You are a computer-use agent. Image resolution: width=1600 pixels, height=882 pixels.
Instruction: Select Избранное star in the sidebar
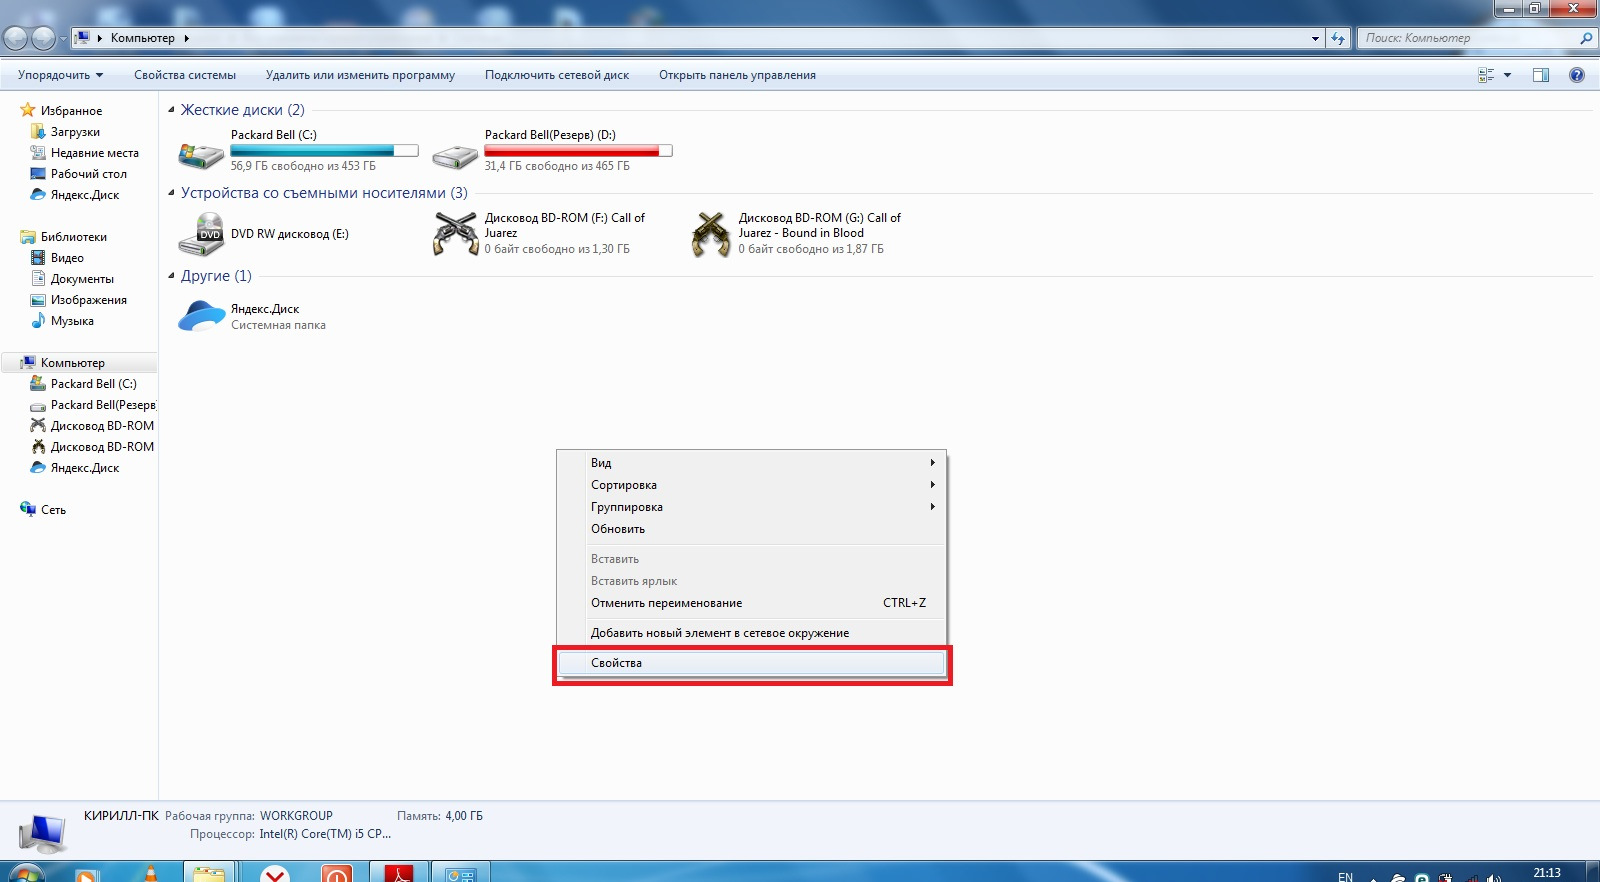click(x=27, y=110)
